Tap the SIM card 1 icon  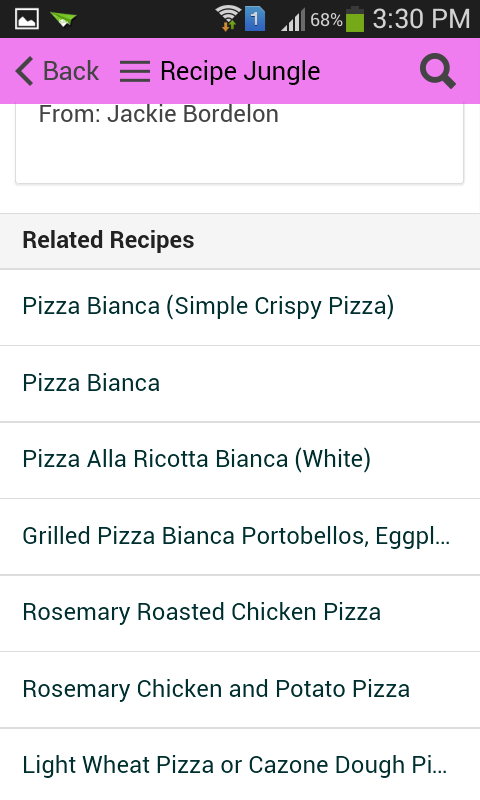tap(255, 19)
